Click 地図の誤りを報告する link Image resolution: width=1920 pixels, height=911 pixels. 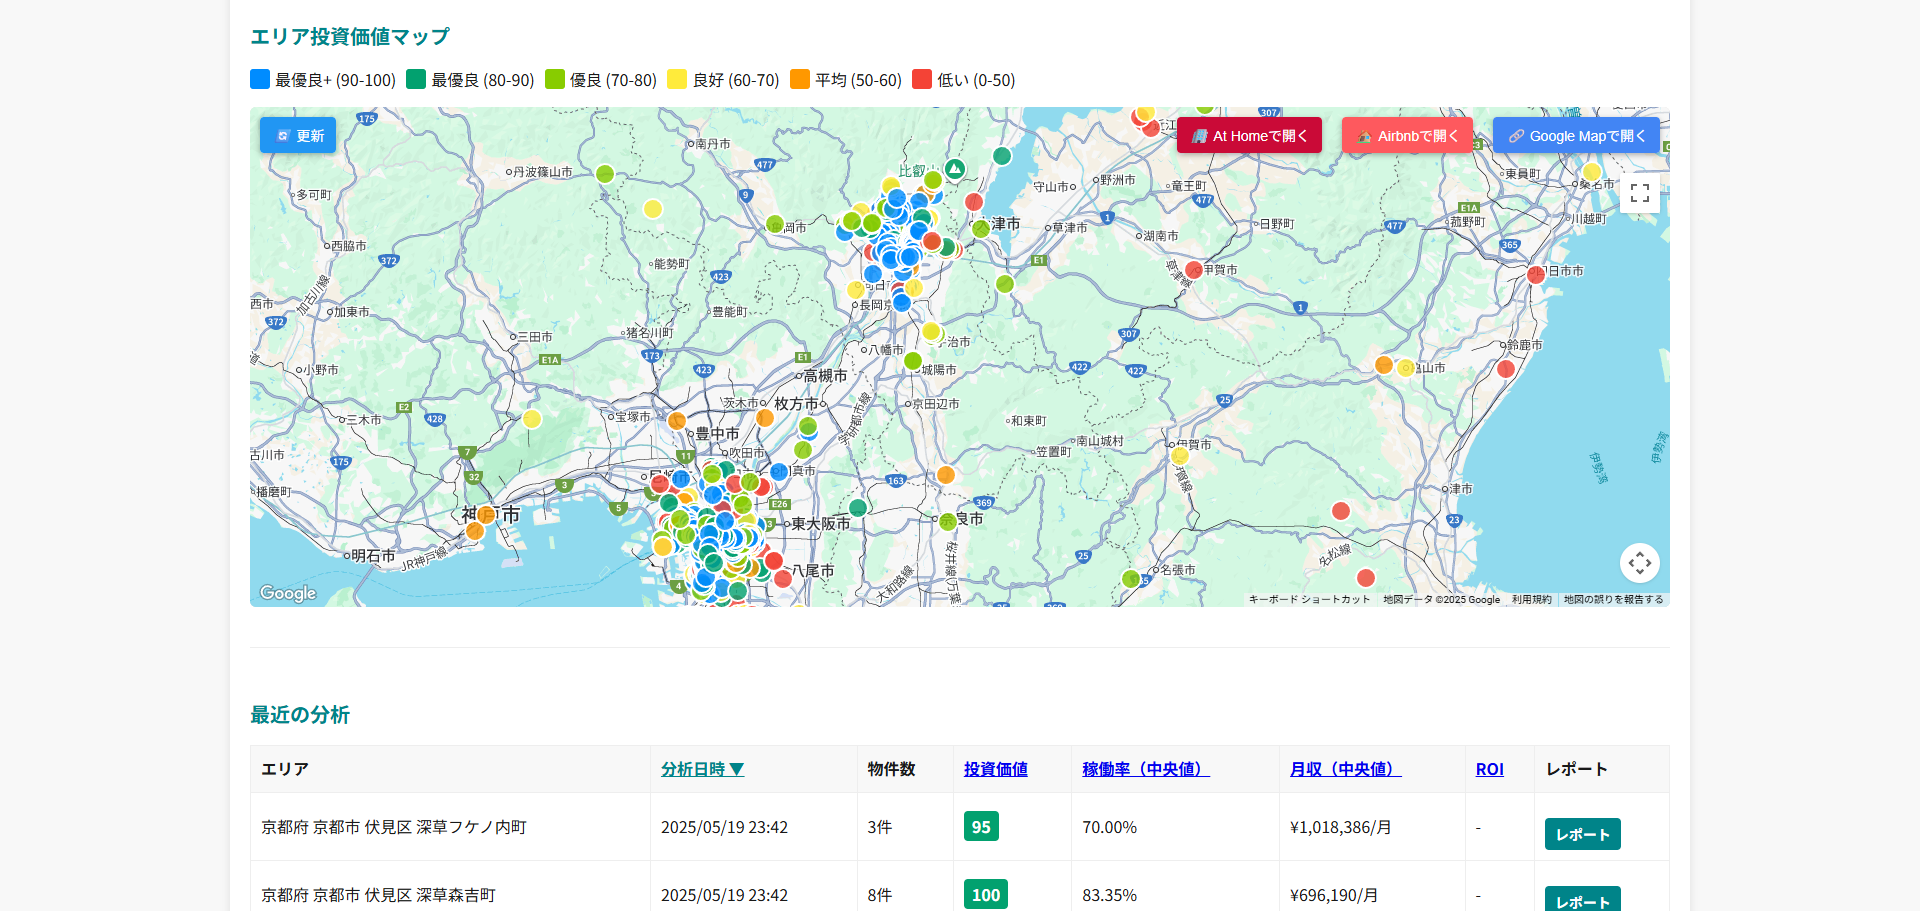point(1613,600)
